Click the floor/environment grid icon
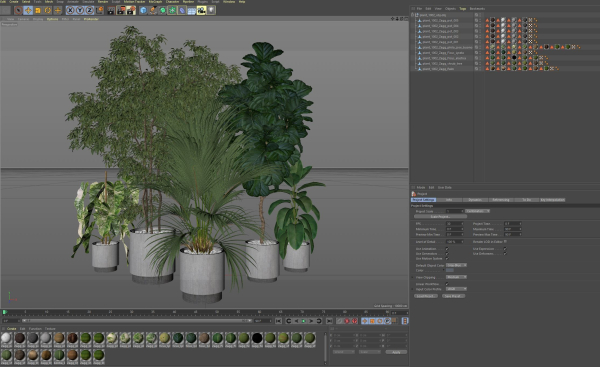Screen dimensions: 600x367 (192, 10)
